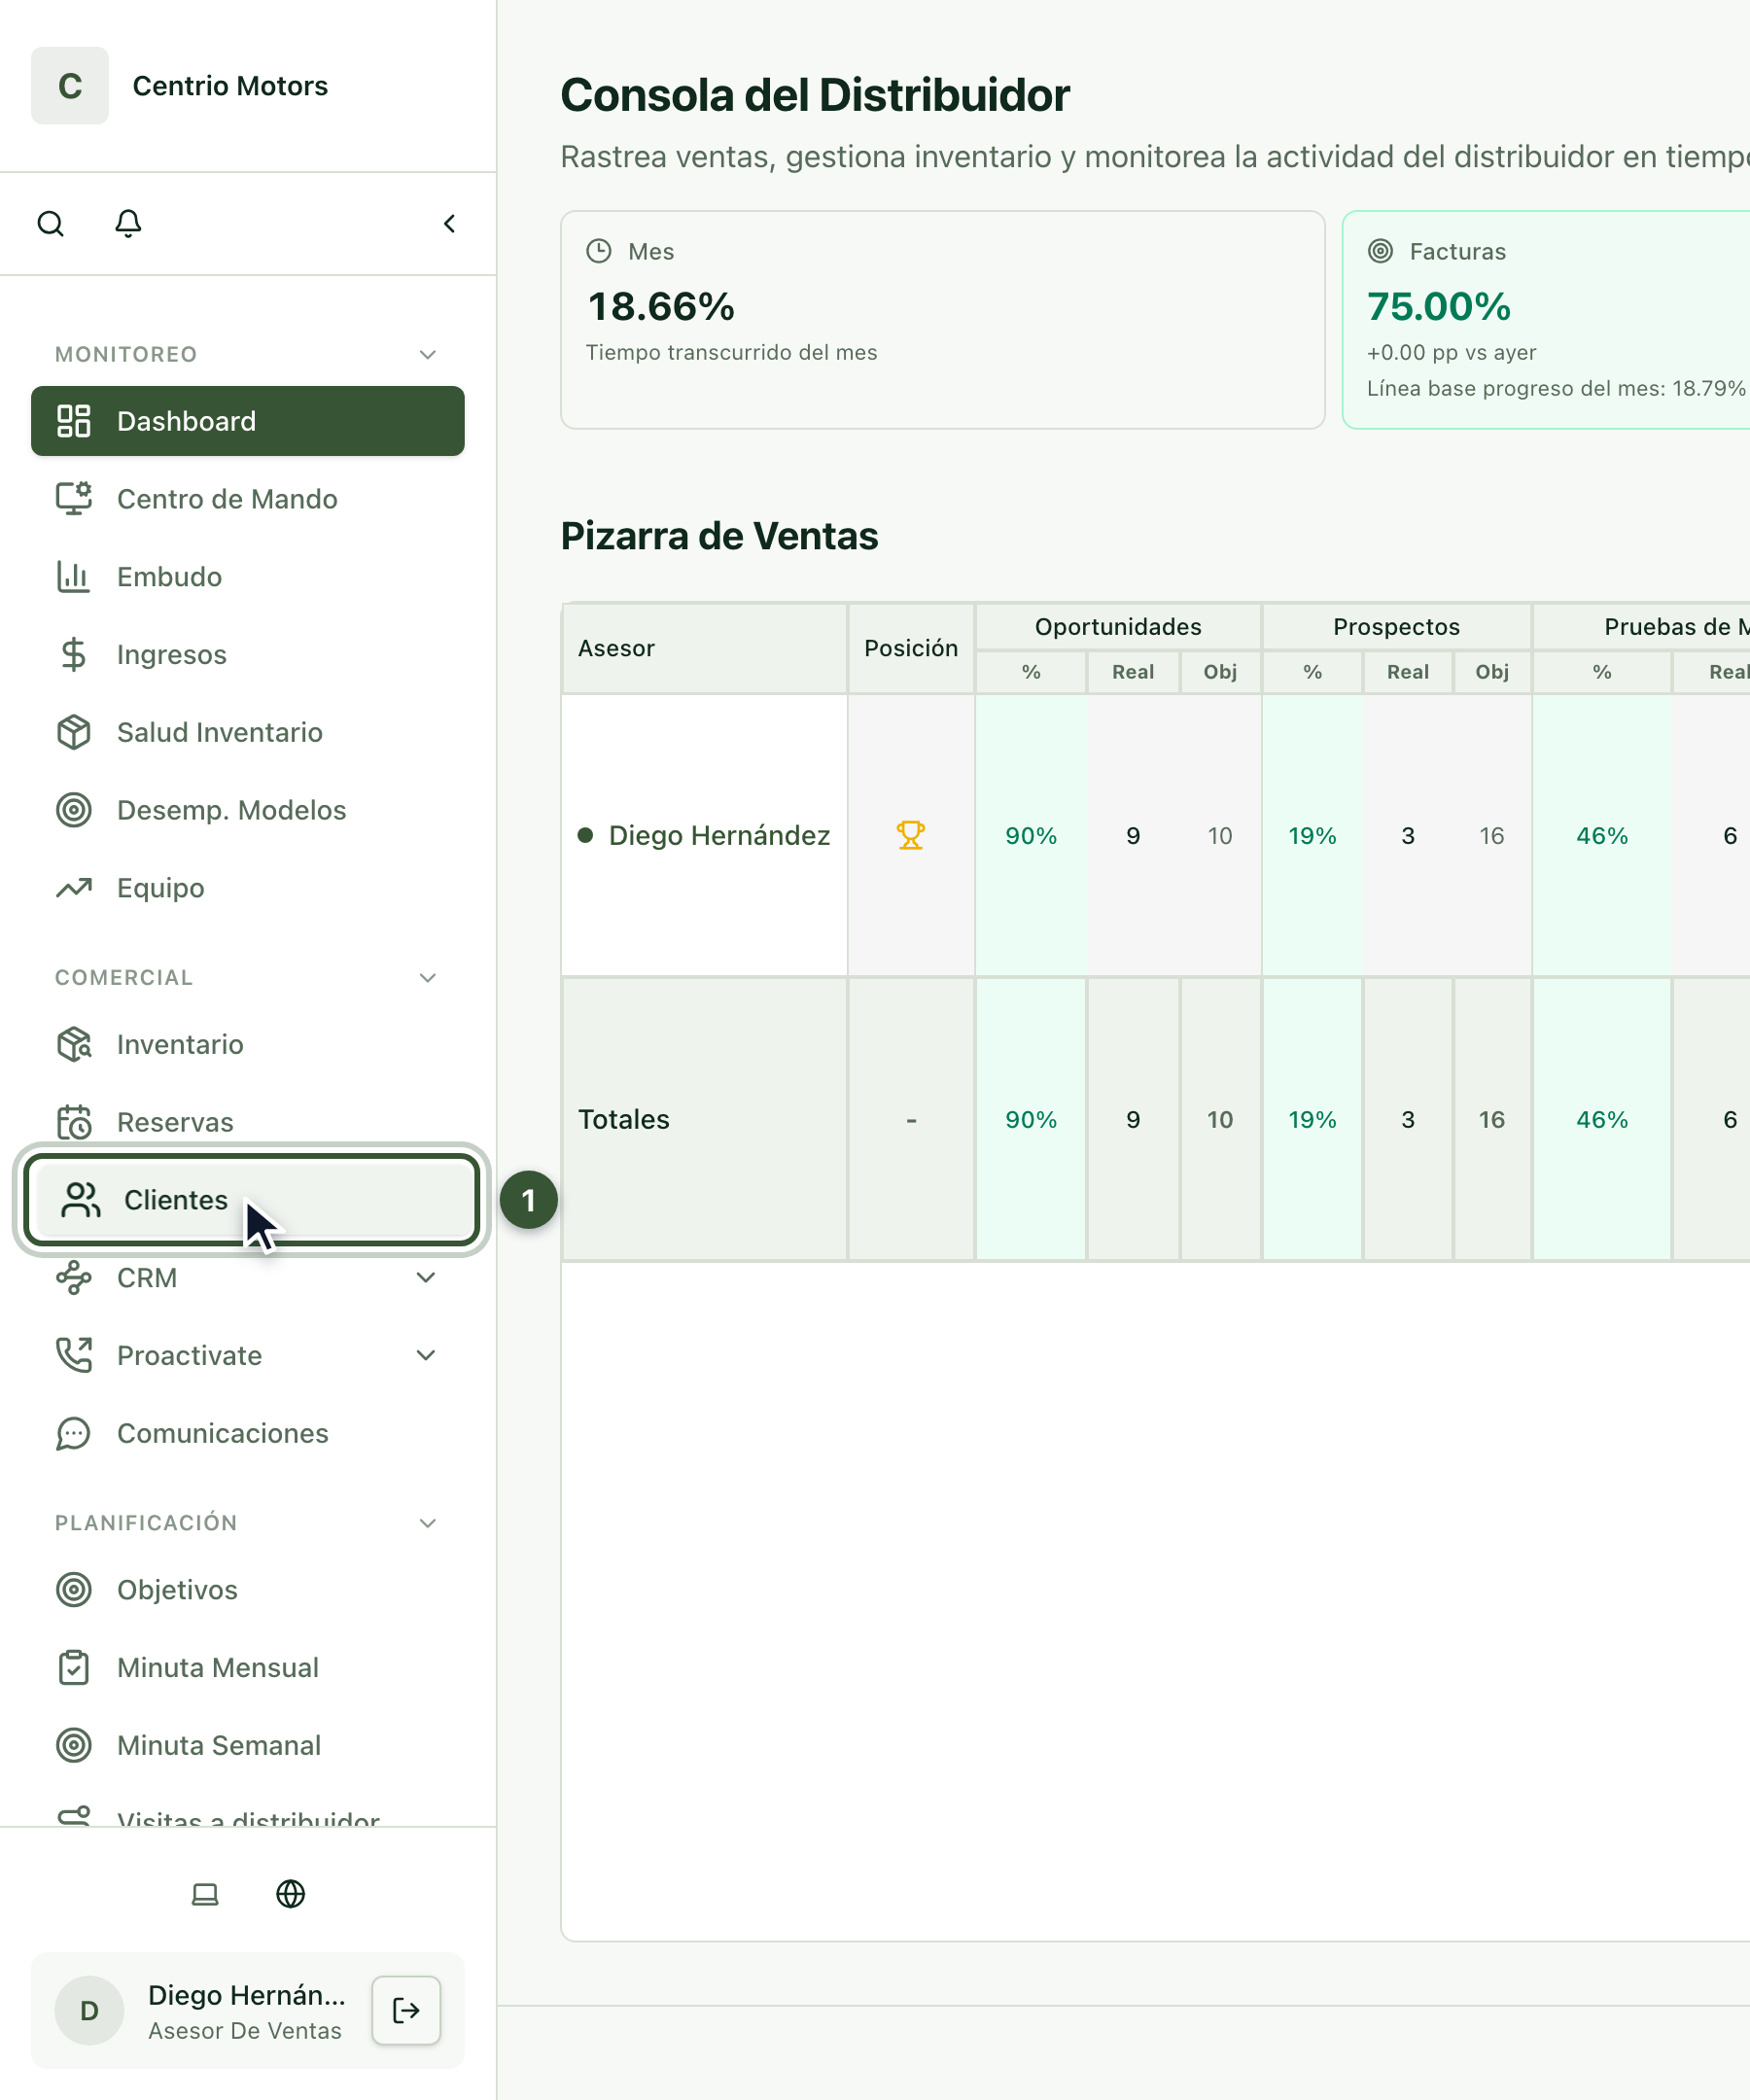Click the Minuta Mensual clipboard icon
The width and height of the screenshot is (1750, 2100).
pos(73,1668)
